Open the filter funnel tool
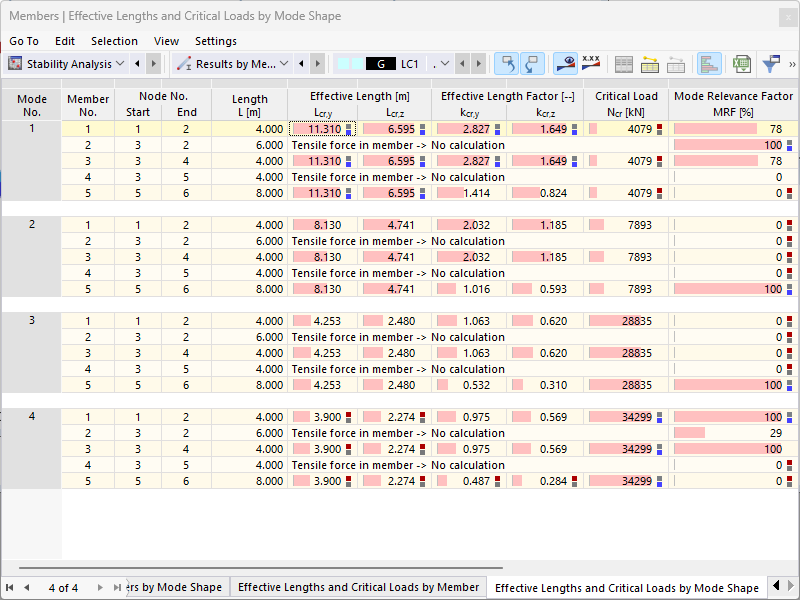800x600 pixels. (771, 64)
